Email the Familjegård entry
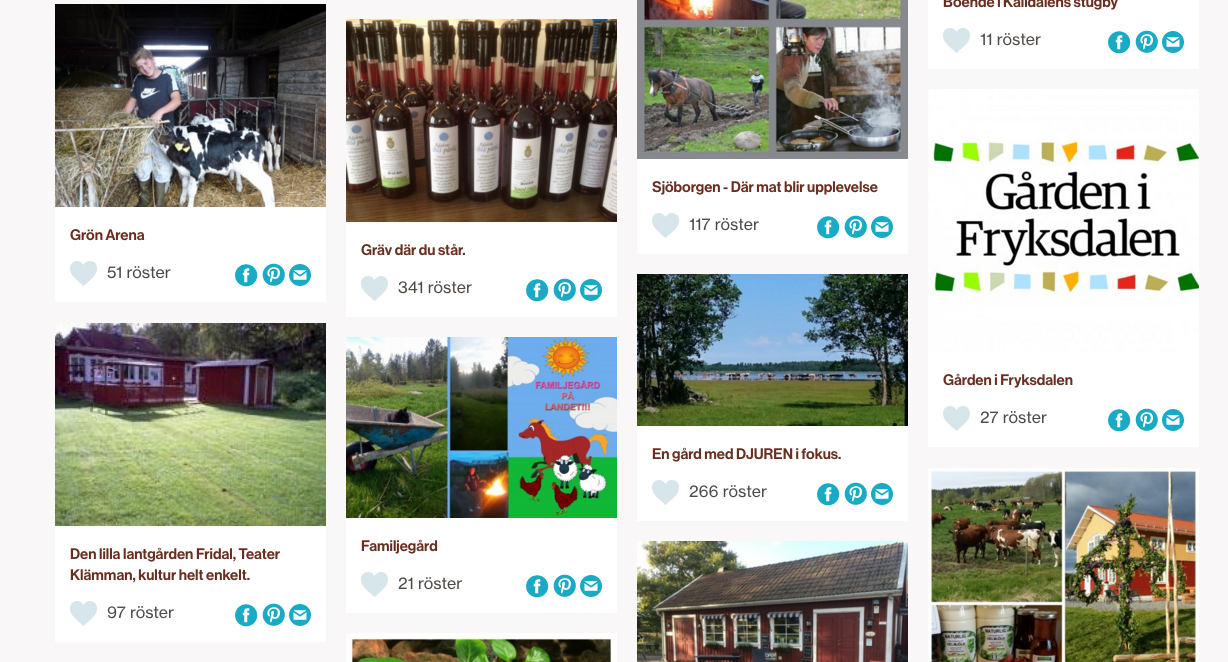Screen dimensions: 1228x662 point(591,586)
